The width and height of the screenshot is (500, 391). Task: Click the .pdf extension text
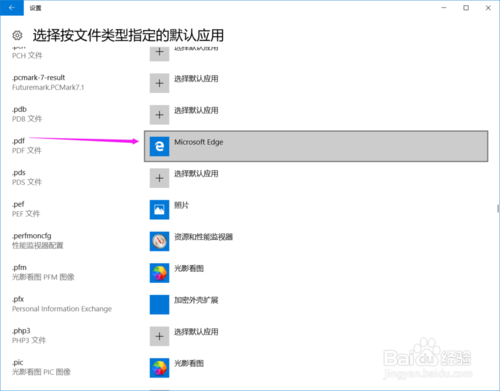pos(18,141)
